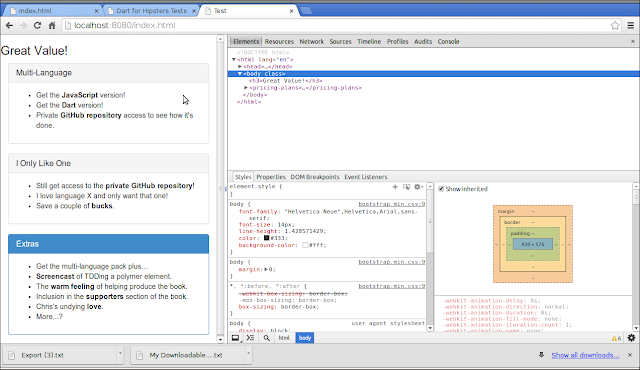The height and width of the screenshot is (370, 640).
Task: Open the Sources panel
Action: point(340,42)
